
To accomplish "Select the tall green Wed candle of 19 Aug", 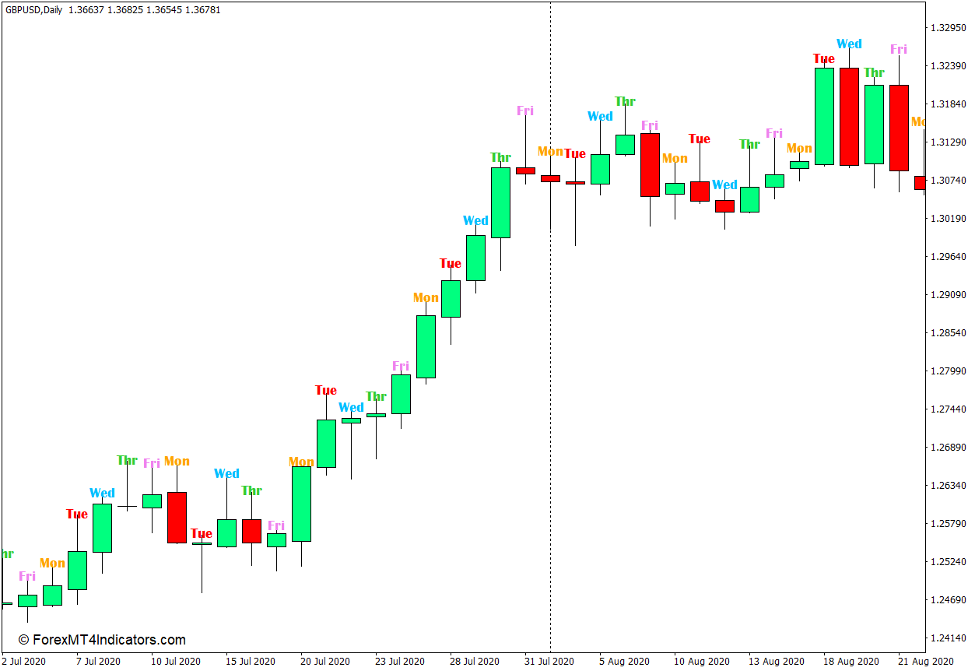I will [x=848, y=115].
